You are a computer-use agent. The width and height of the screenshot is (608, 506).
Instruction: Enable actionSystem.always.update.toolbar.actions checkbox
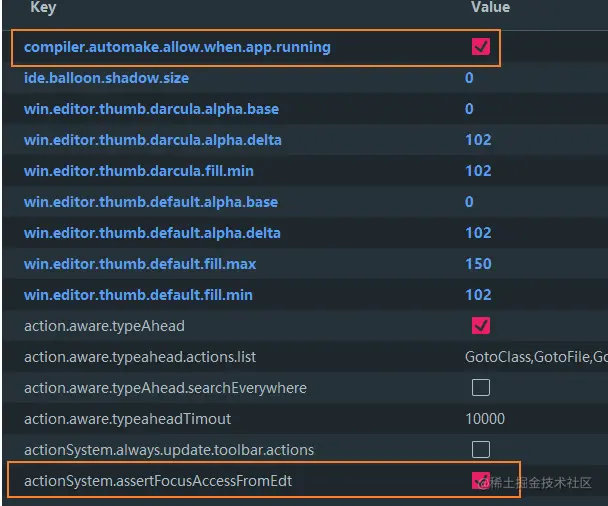click(480, 449)
